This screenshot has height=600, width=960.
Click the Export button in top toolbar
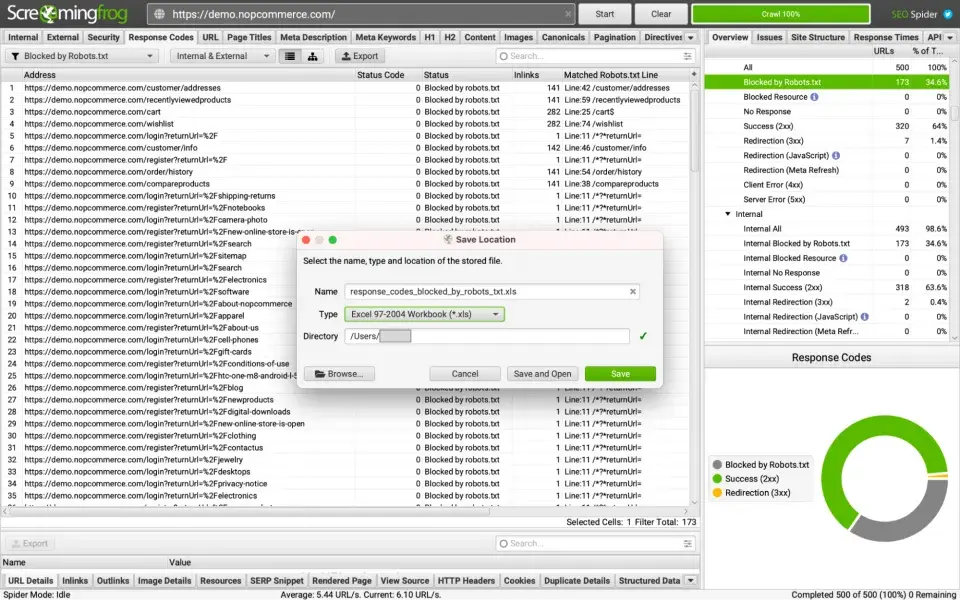point(360,56)
